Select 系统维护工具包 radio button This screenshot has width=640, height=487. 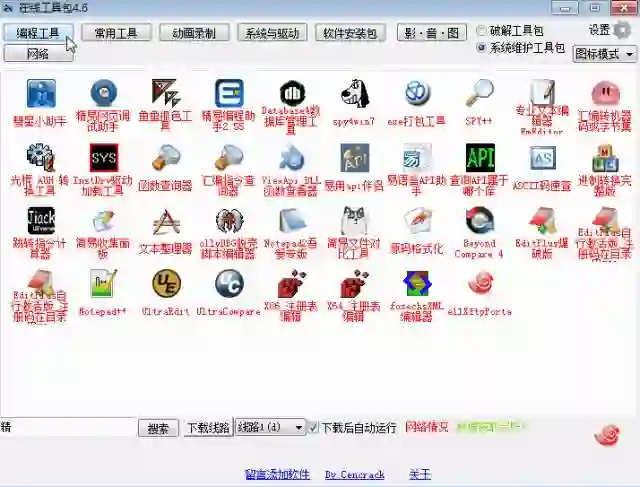(482, 48)
